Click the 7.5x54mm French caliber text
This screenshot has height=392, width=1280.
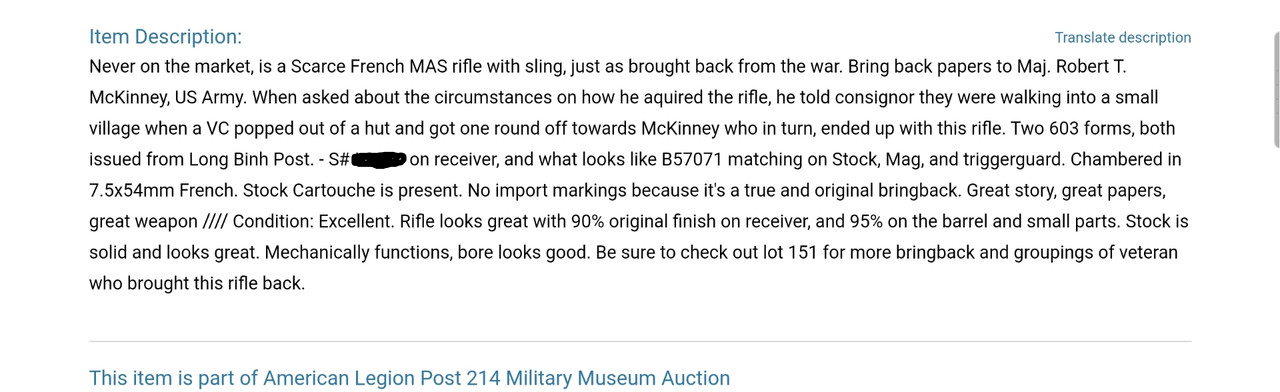click(163, 191)
